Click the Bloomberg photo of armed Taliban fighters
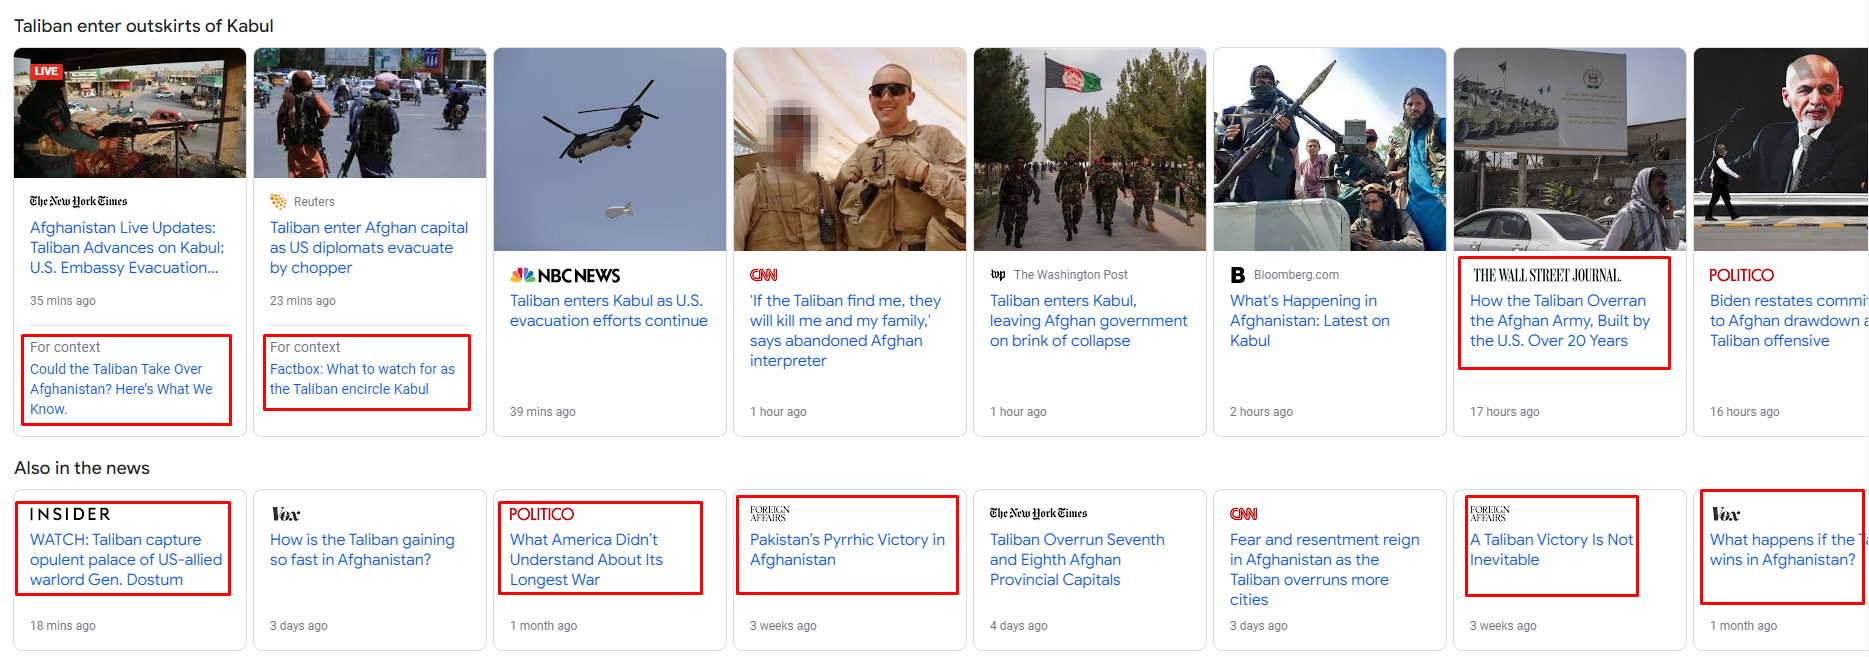This screenshot has height=657, width=1869. tap(1330, 149)
